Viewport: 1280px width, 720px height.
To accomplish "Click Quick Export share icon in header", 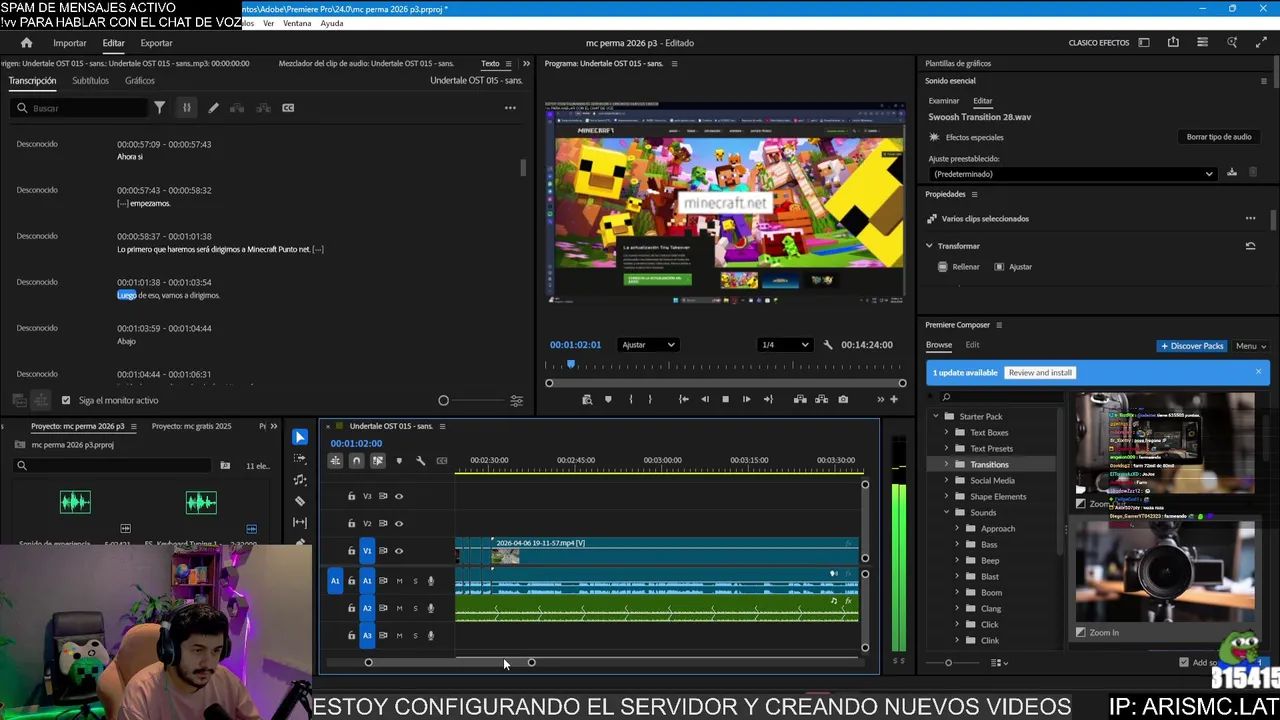I will tap(1173, 43).
